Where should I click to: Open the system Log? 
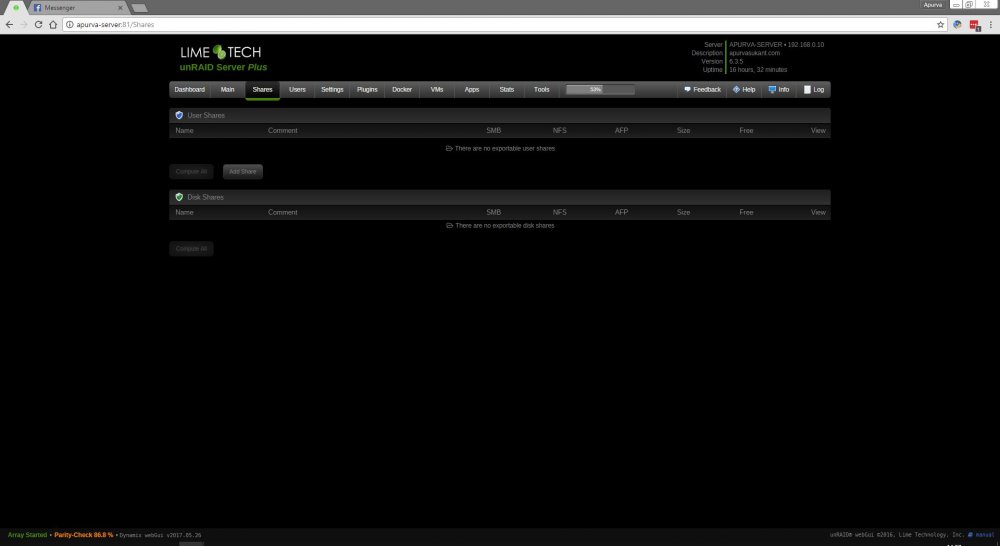click(814, 90)
